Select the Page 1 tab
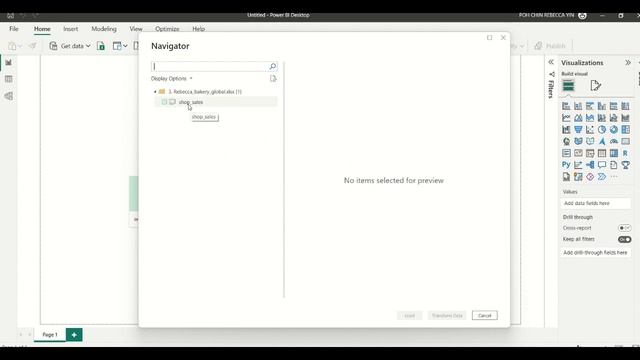 pos(50,335)
